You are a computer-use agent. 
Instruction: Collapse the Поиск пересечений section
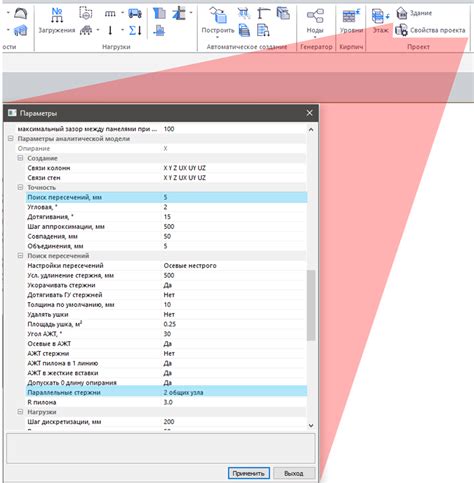pos(20,256)
